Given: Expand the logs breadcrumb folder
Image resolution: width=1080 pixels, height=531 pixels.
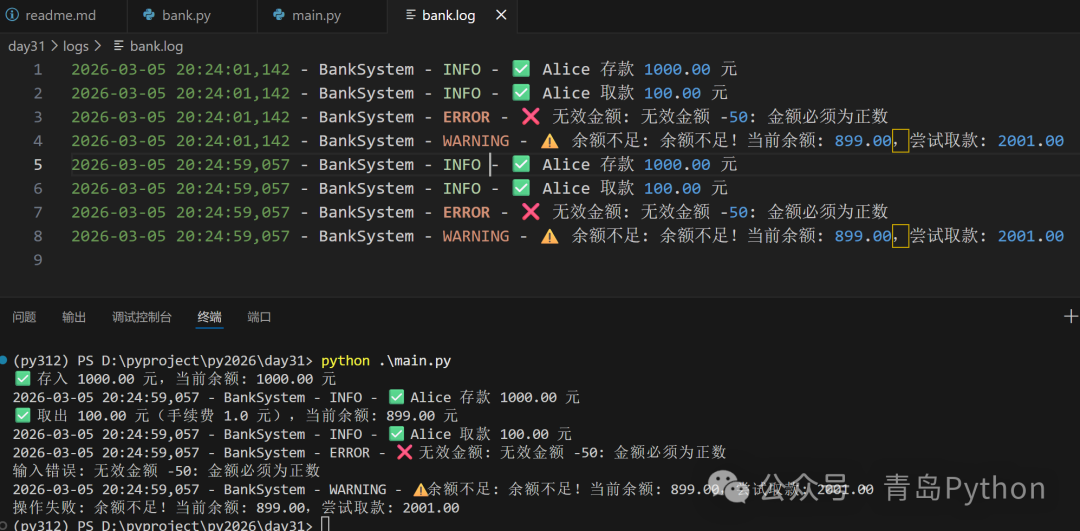Looking at the screenshot, I should pos(76,46).
